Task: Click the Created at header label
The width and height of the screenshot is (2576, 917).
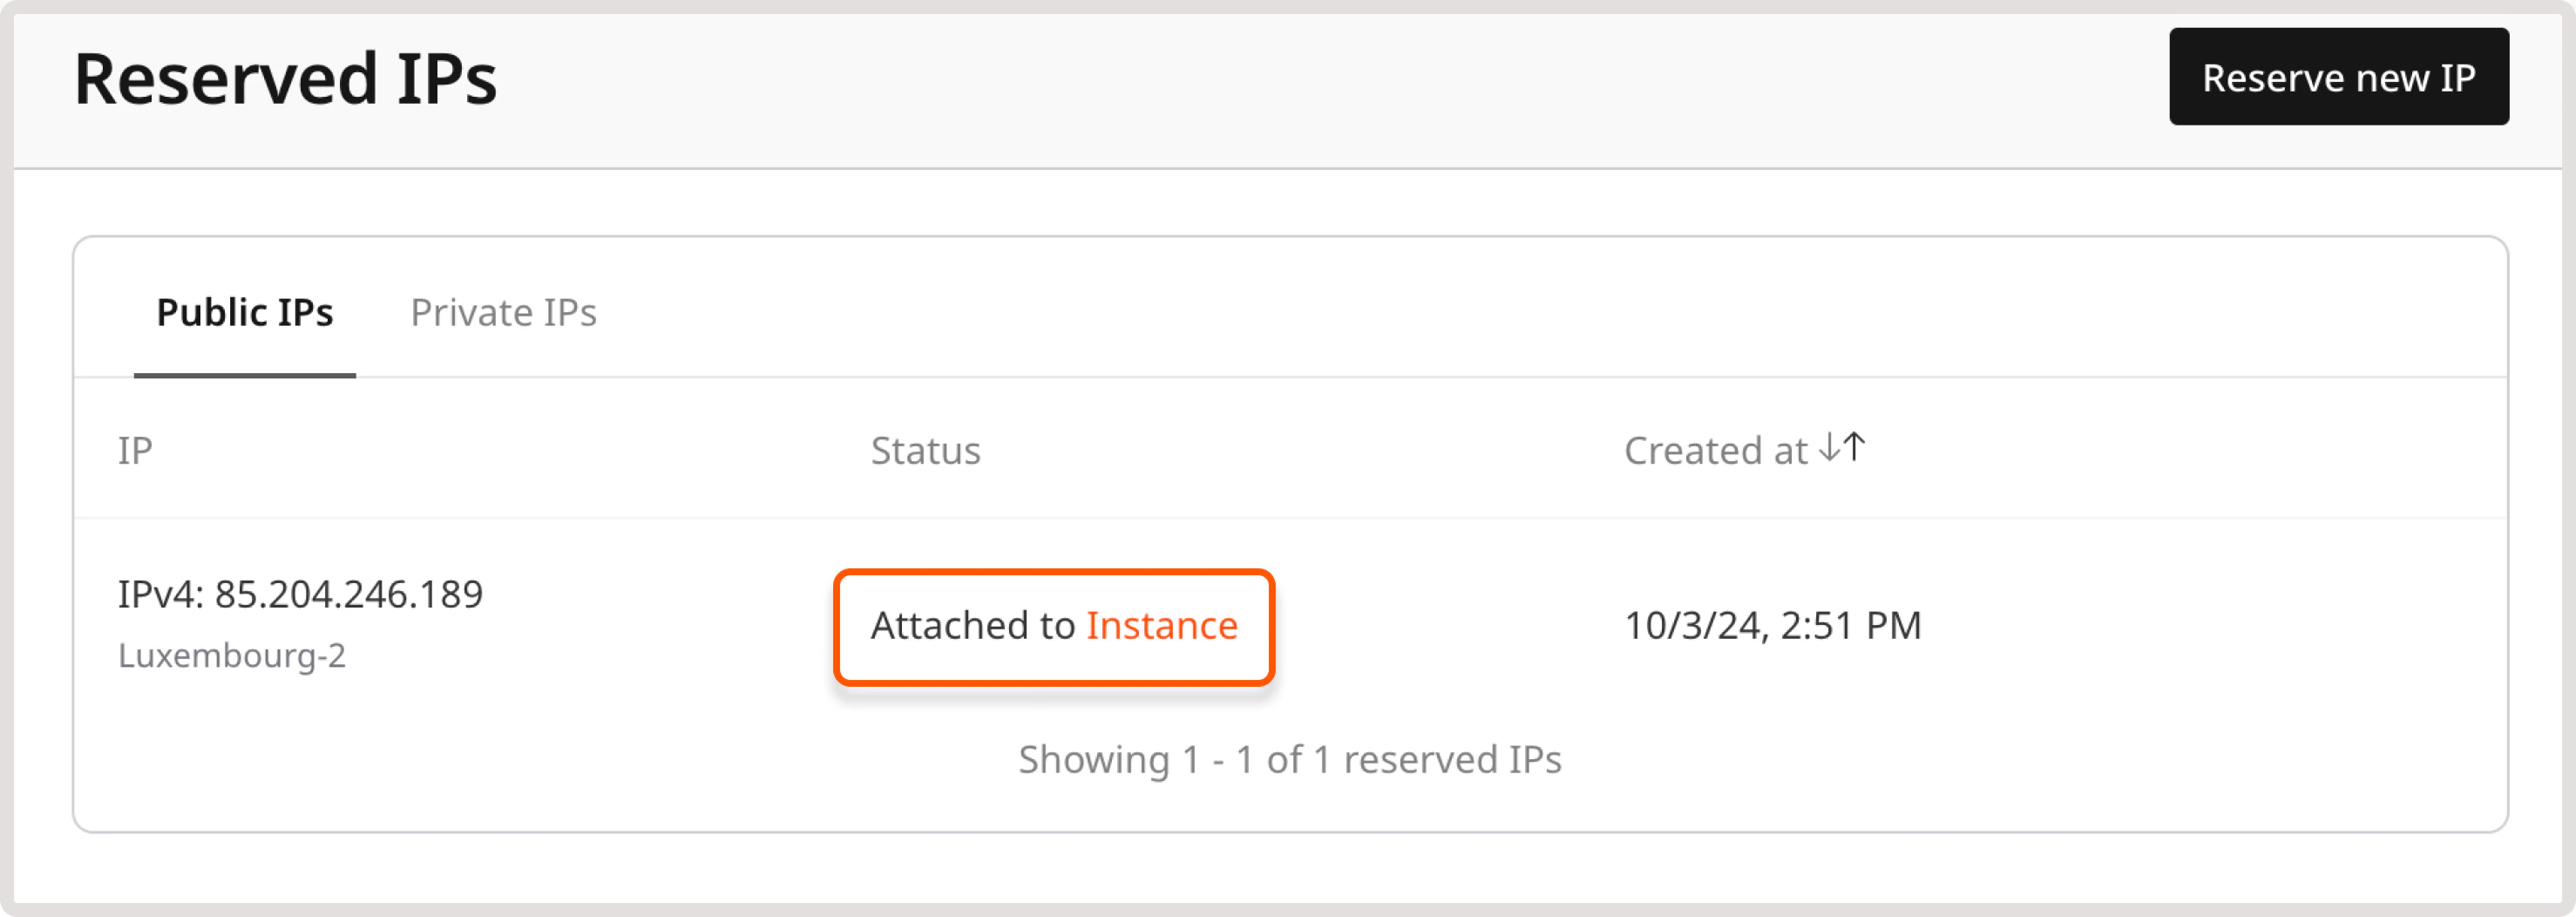Action: click(1713, 451)
